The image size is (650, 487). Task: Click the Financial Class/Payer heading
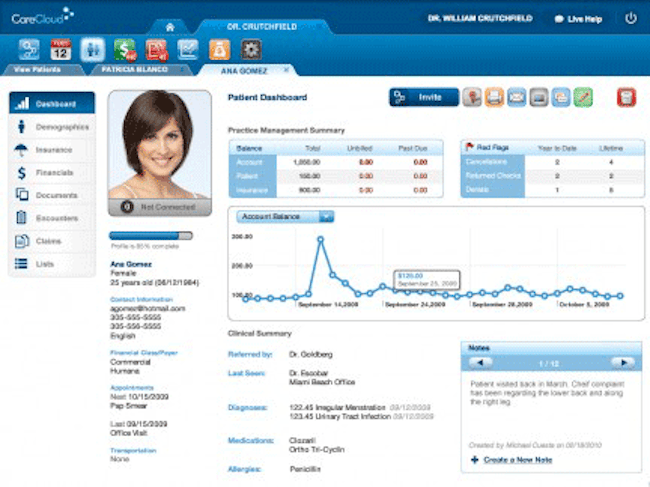tap(144, 353)
